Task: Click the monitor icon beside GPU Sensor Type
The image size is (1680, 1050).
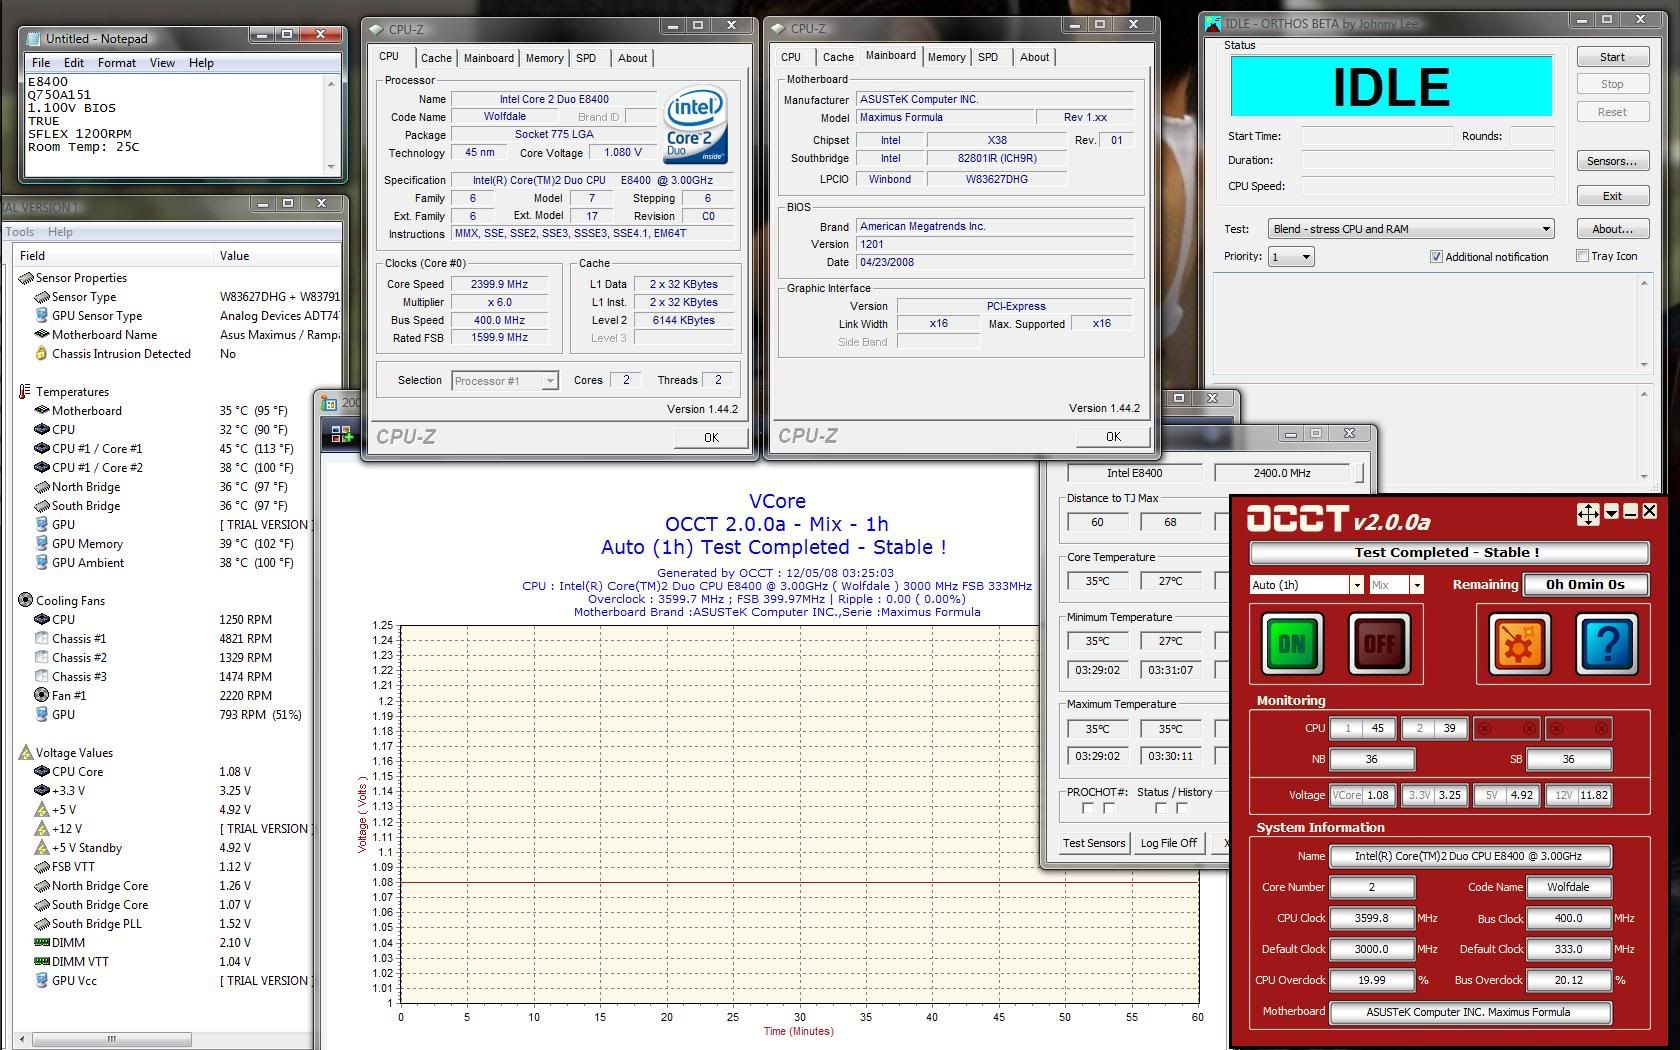Action: (x=41, y=316)
